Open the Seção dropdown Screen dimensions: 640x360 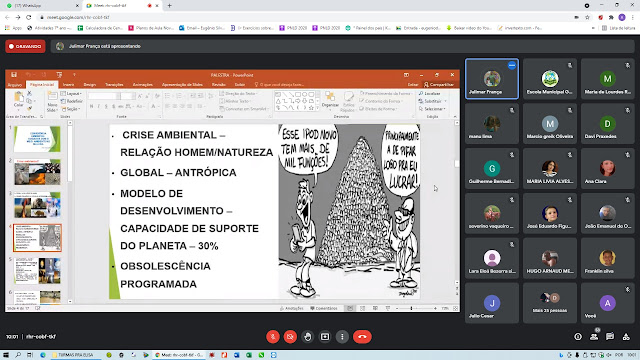coord(71,109)
